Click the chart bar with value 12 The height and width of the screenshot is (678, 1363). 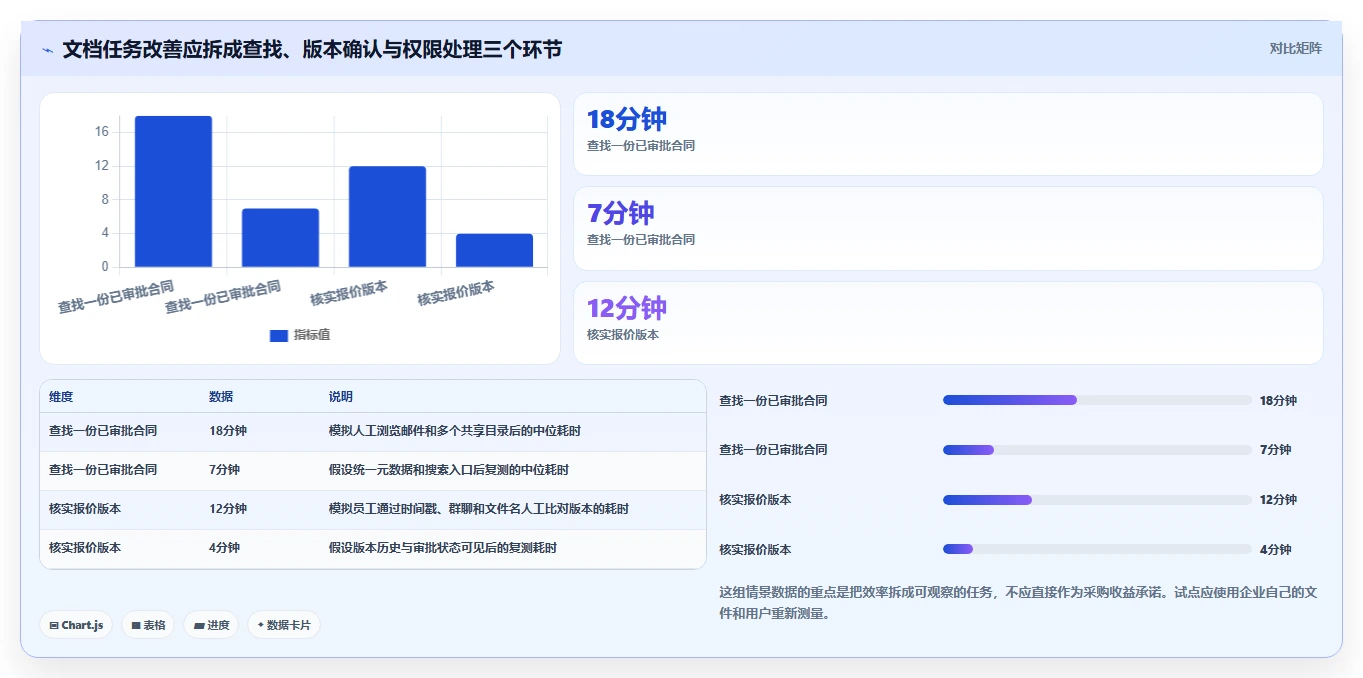pyautogui.click(x=387, y=217)
